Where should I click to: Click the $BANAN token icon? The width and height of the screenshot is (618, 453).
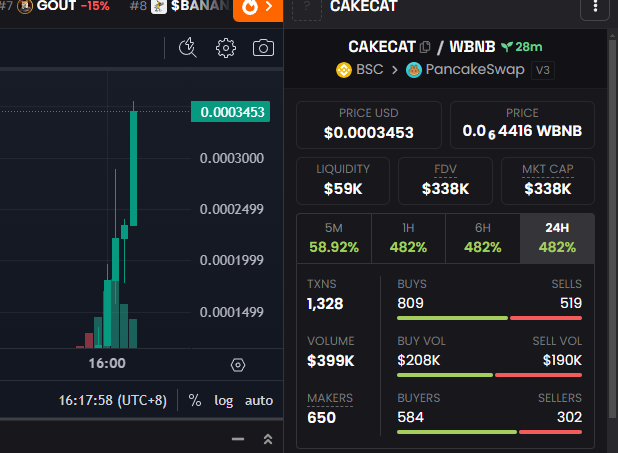[x=159, y=6]
